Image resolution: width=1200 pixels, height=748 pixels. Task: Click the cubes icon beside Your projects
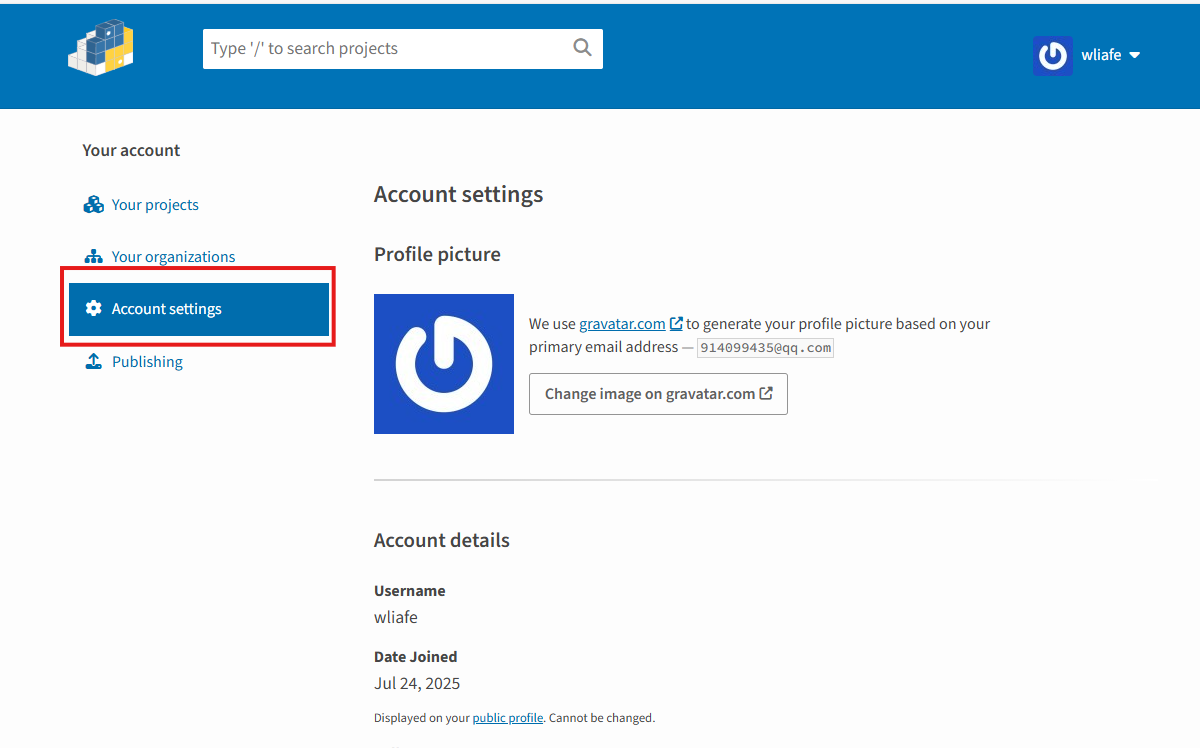coord(94,205)
